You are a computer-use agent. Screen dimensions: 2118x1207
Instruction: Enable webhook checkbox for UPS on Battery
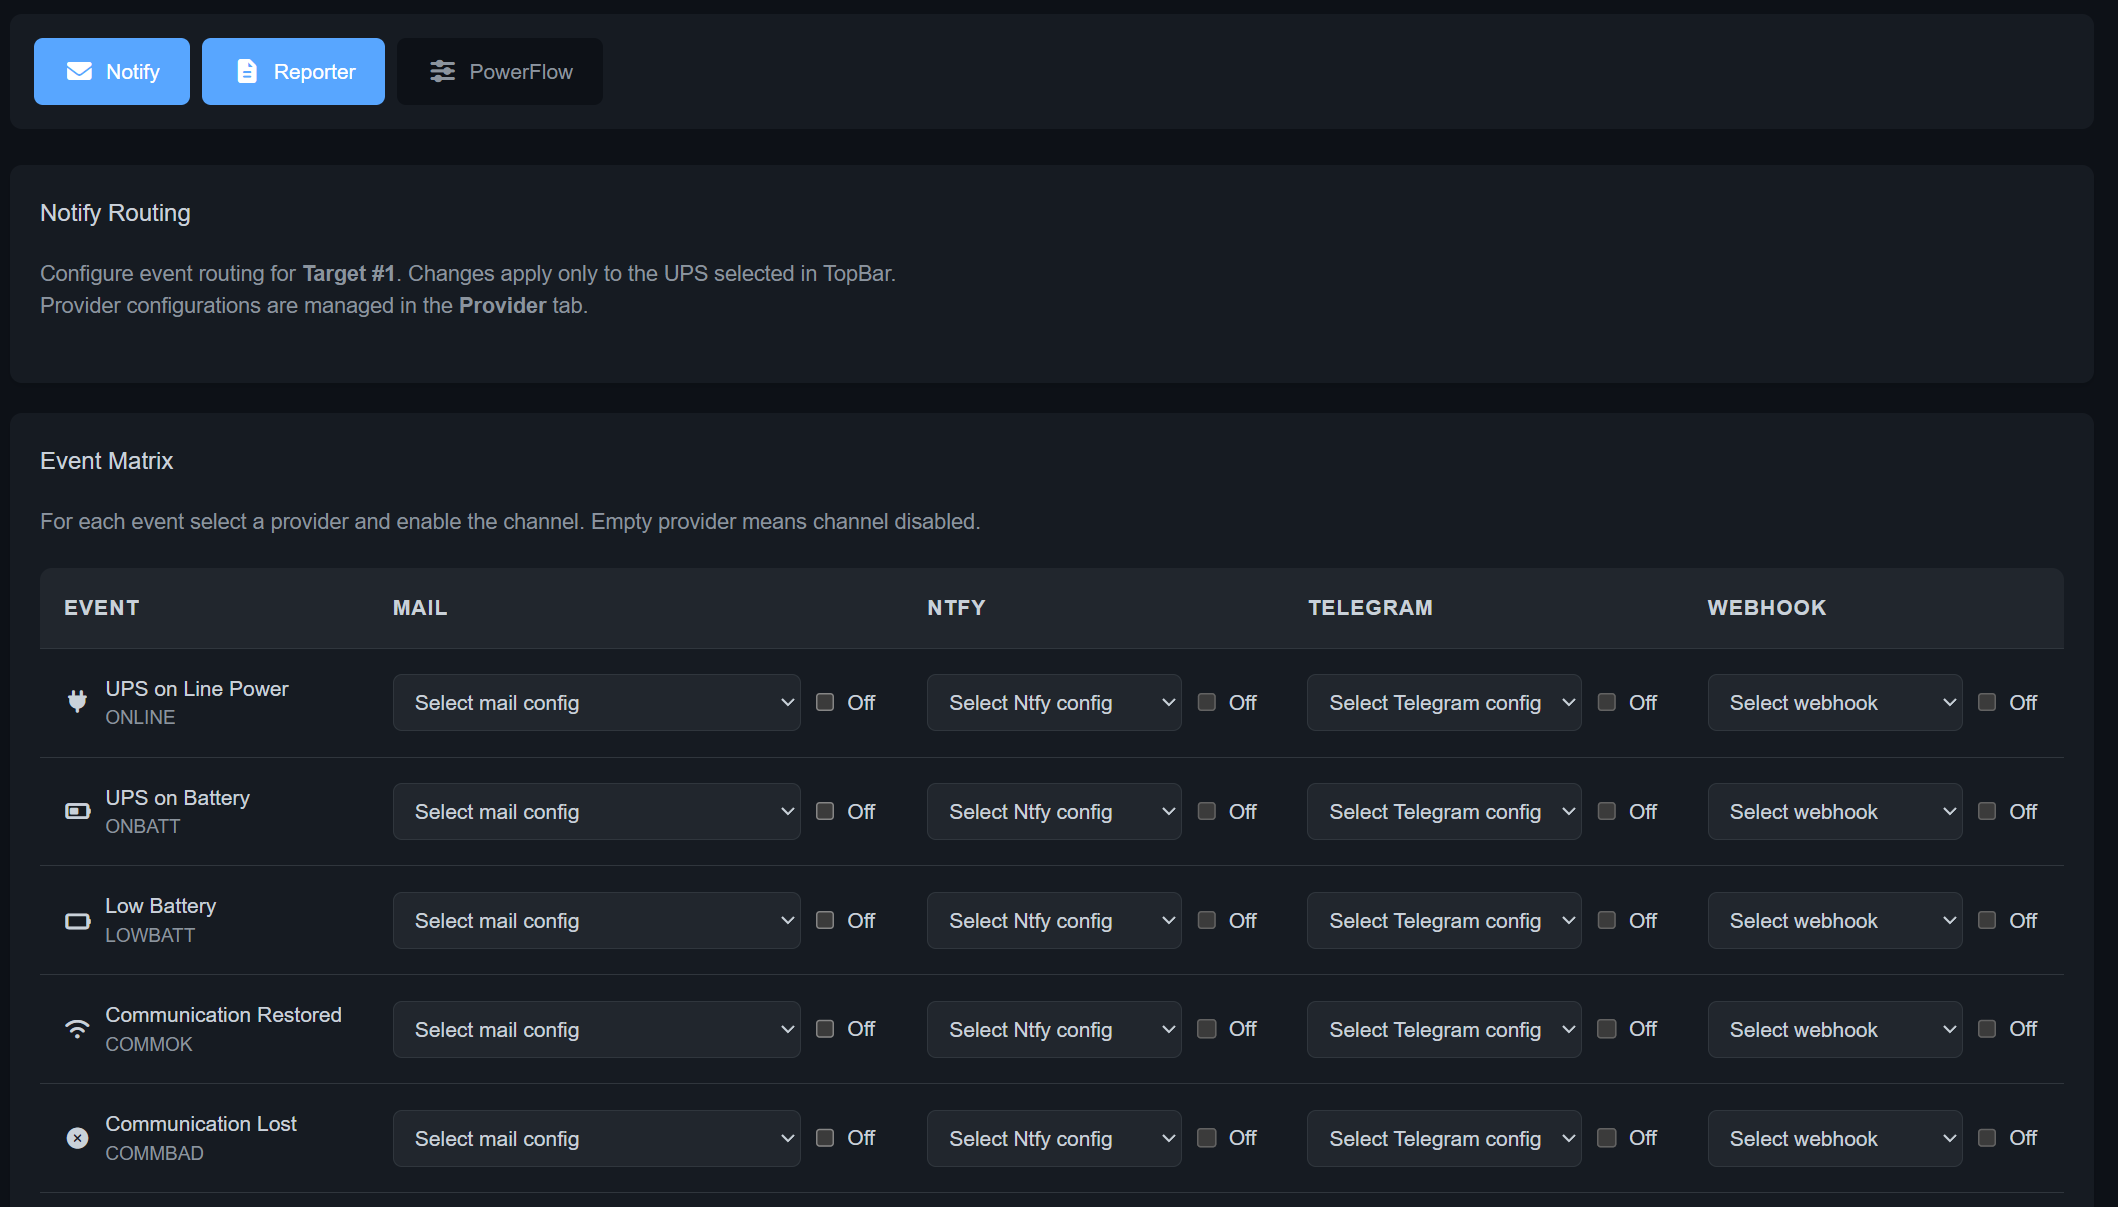coord(1987,811)
